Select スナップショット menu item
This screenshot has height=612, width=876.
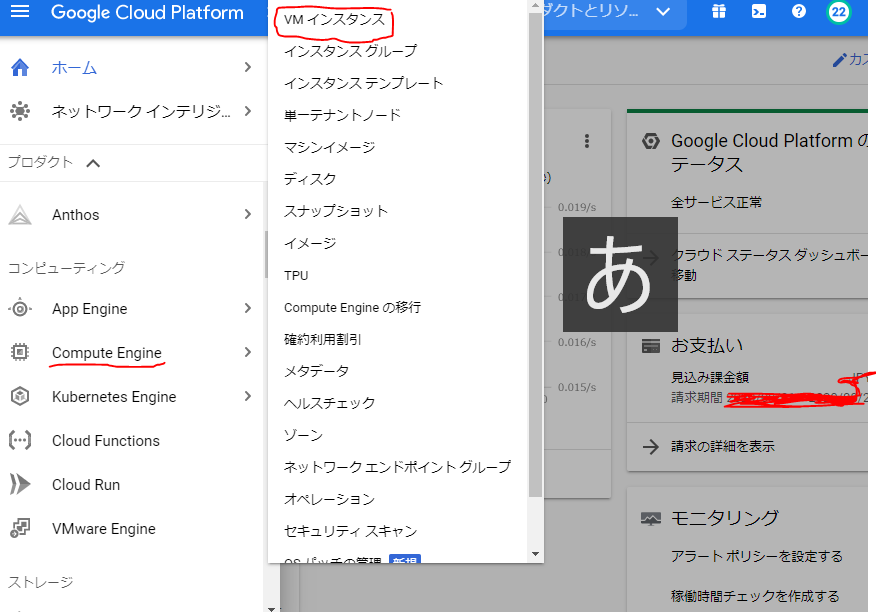336,211
